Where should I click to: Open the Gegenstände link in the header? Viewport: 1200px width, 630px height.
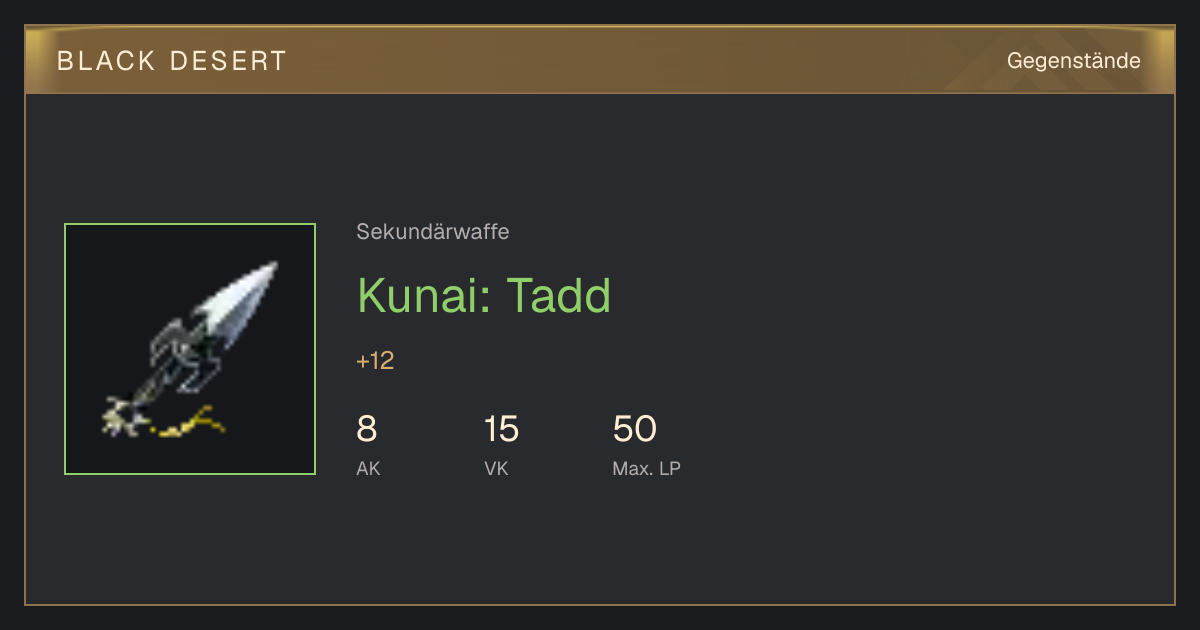pos(1073,61)
